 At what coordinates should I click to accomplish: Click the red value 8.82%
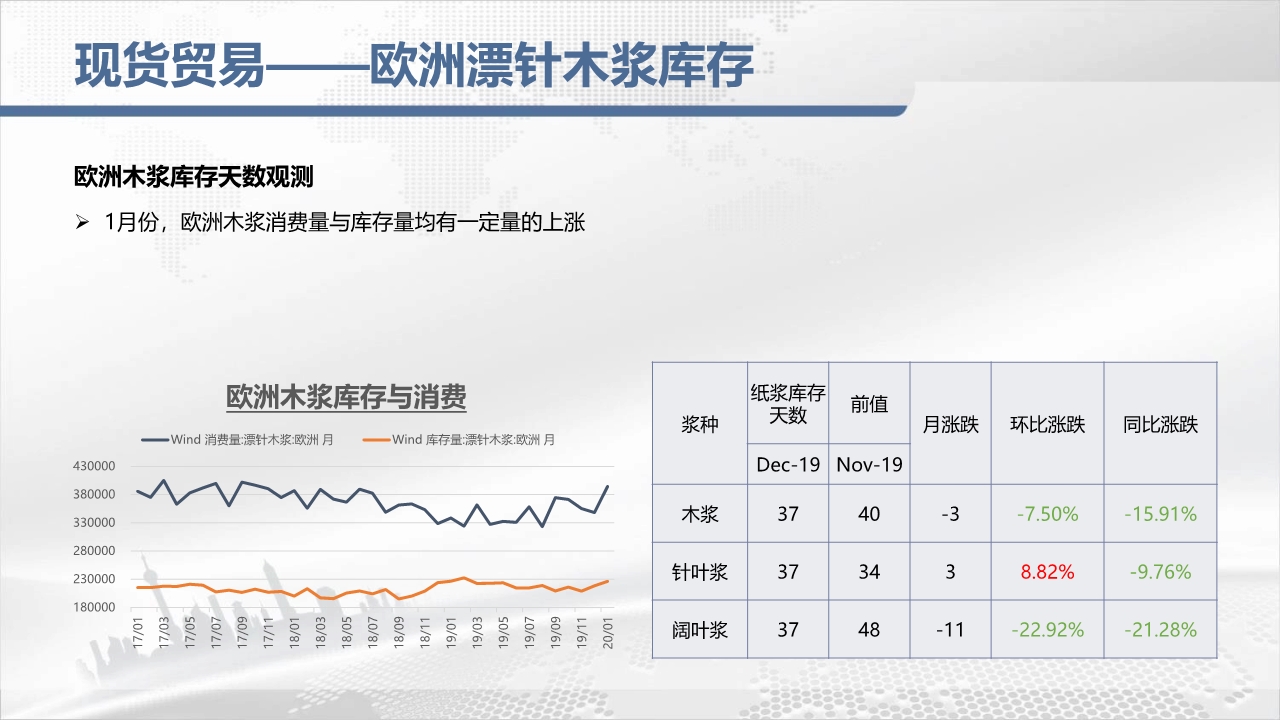(x=1047, y=572)
